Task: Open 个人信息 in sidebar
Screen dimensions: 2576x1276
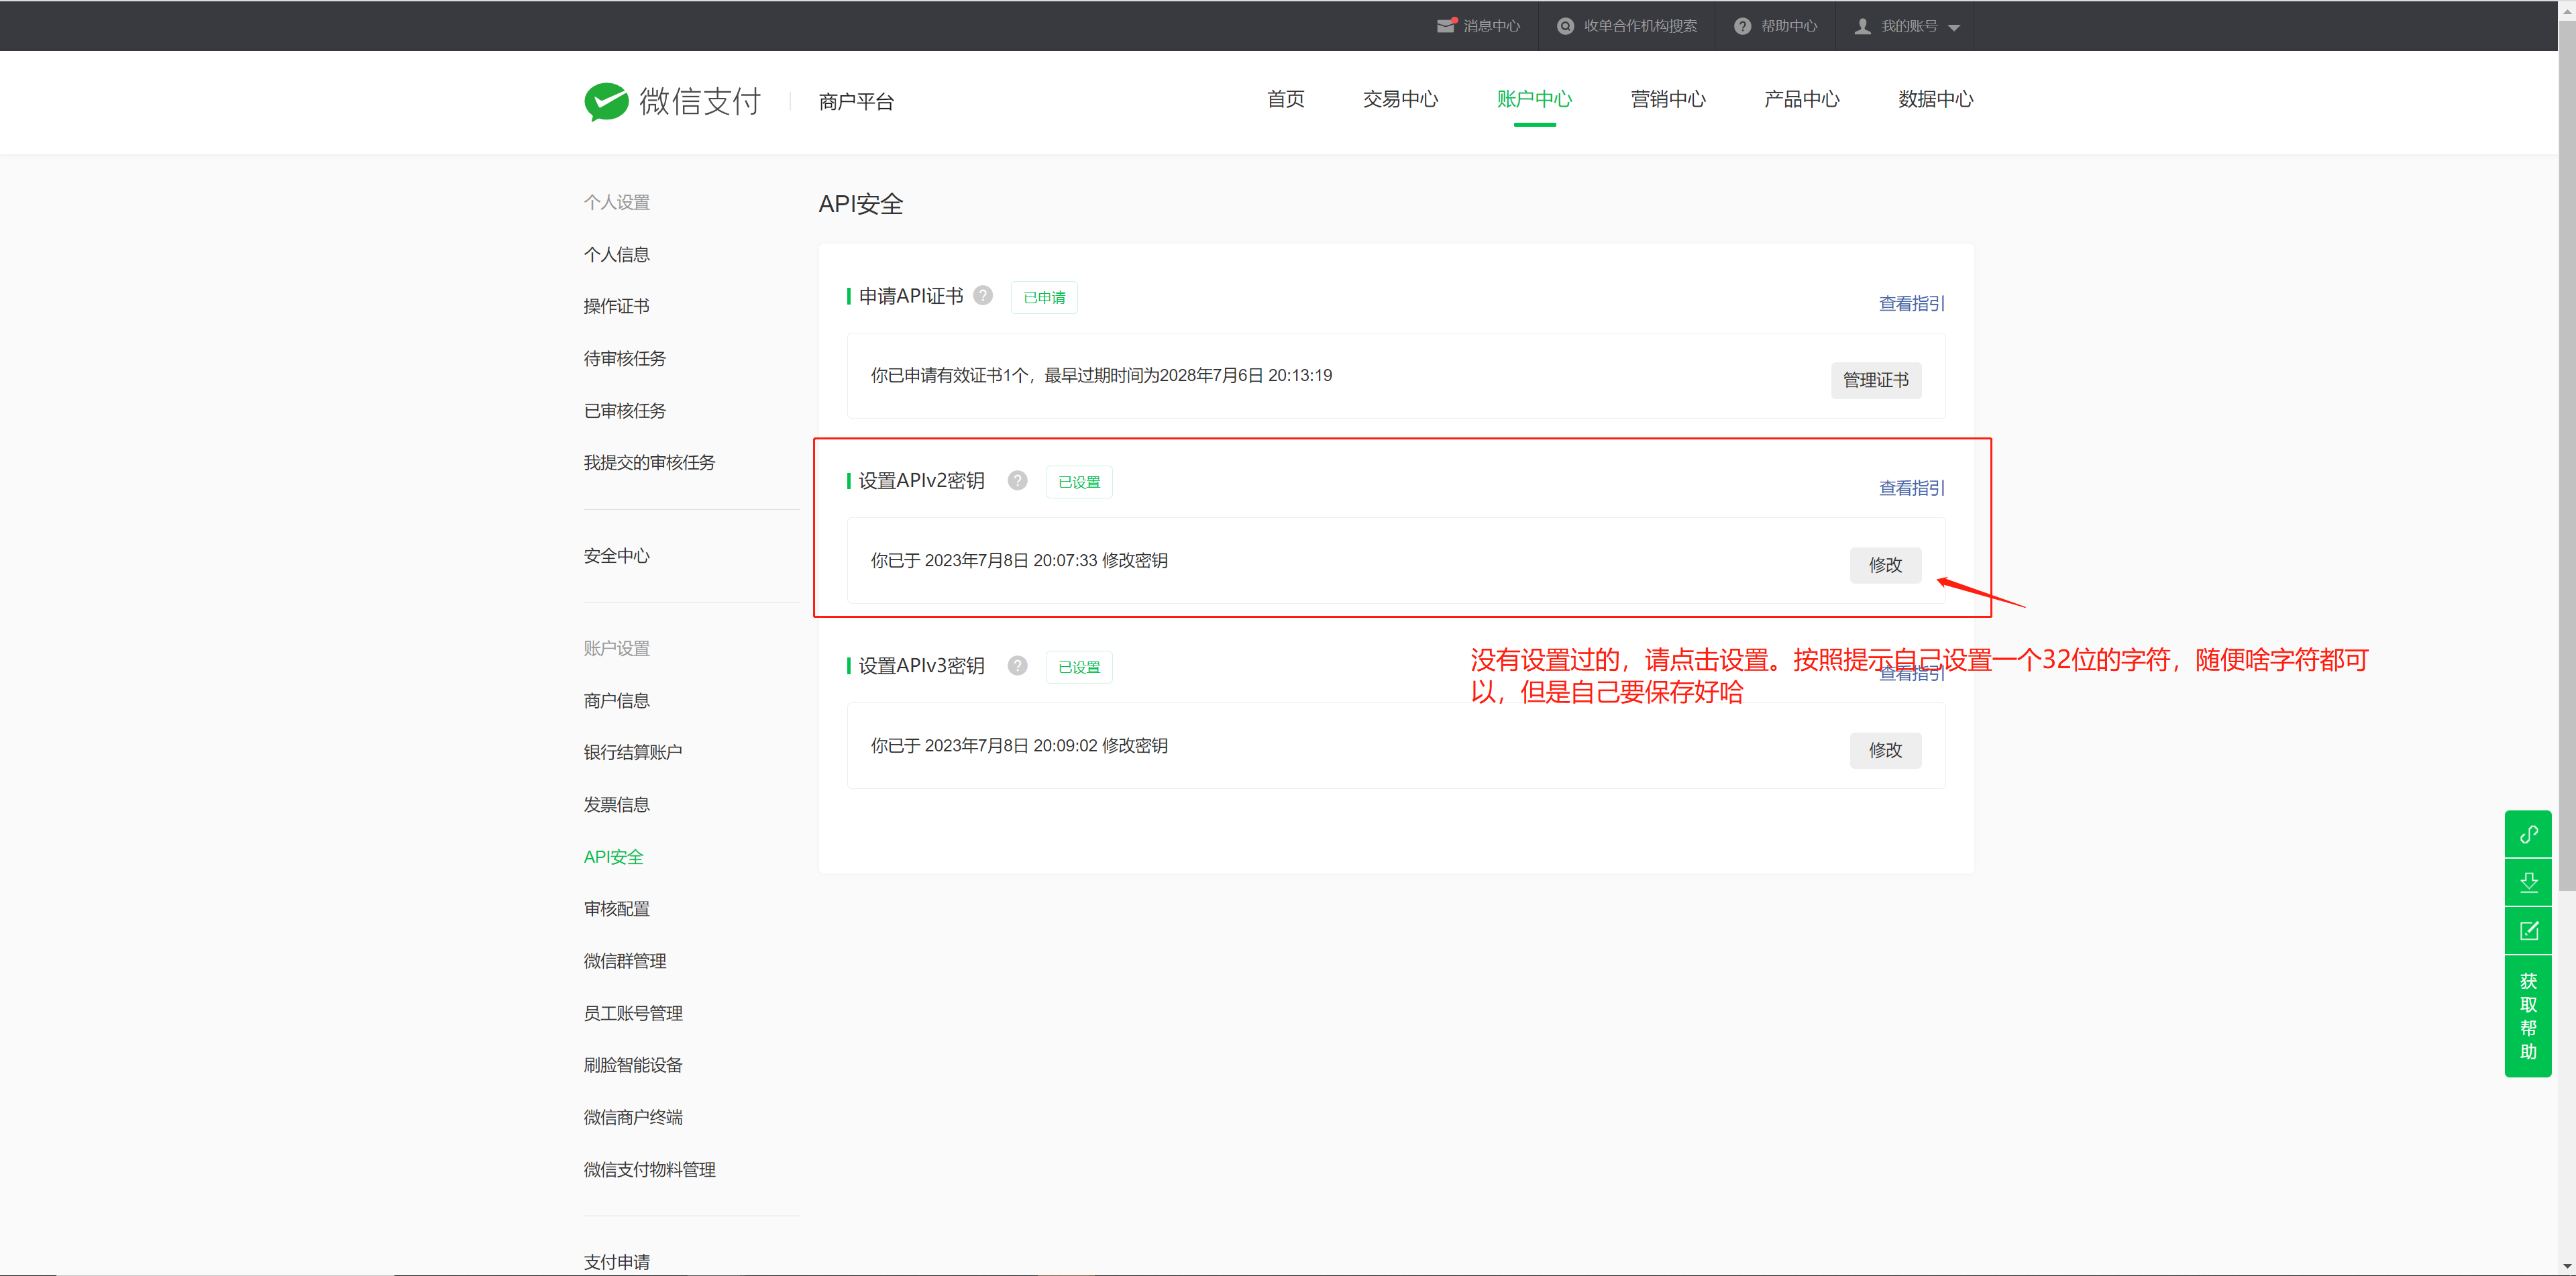Action: point(616,254)
